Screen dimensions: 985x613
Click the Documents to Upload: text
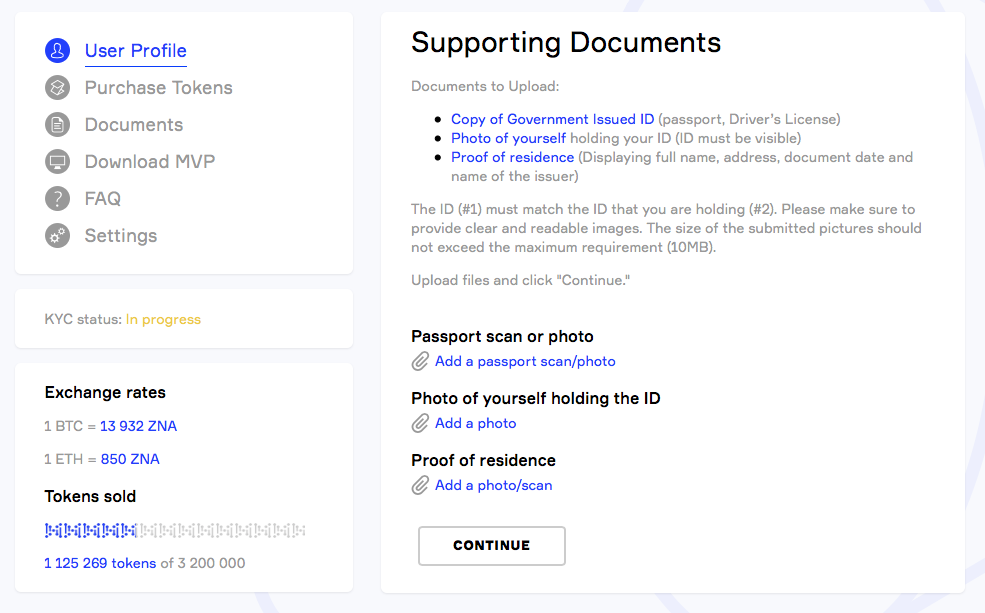point(485,87)
